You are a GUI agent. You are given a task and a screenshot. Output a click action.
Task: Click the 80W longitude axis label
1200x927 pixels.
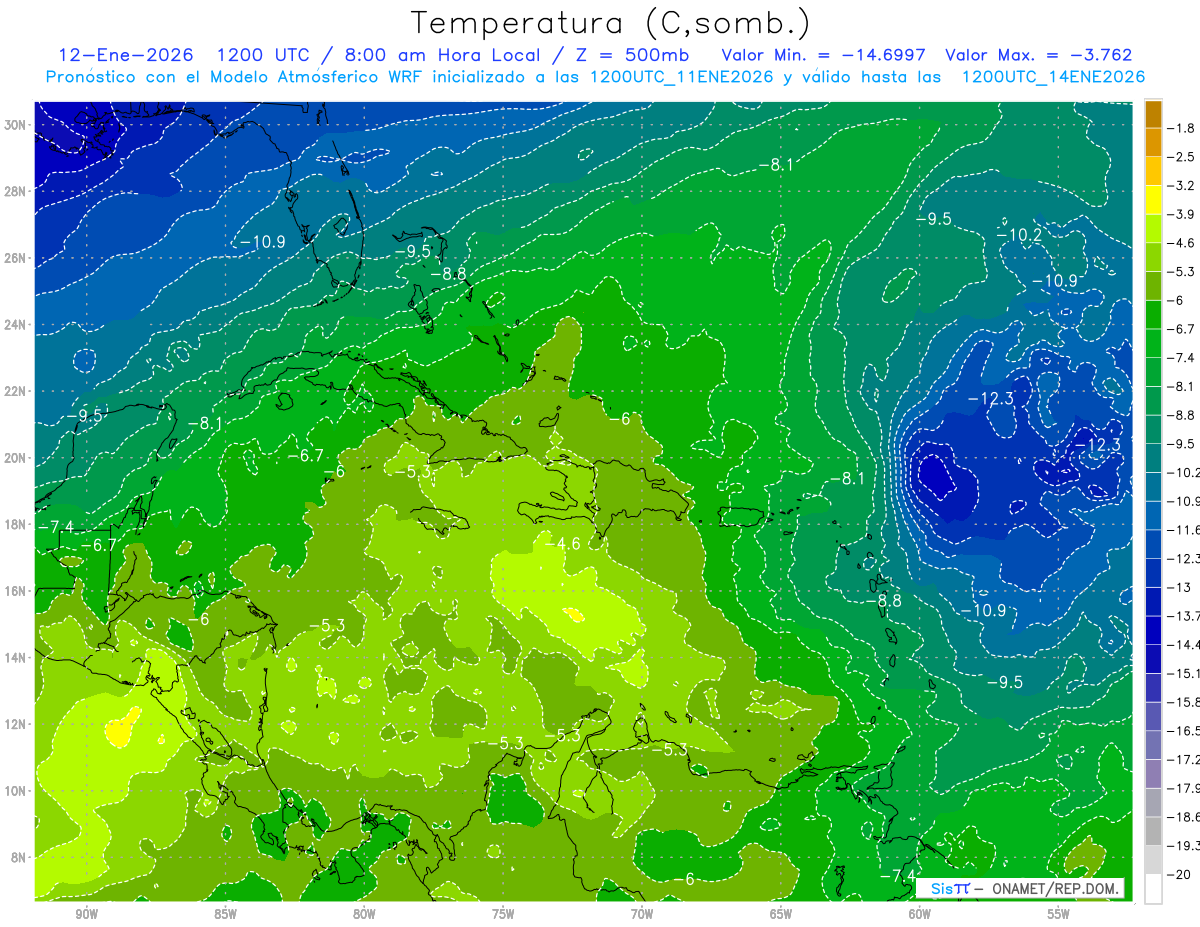(364, 914)
